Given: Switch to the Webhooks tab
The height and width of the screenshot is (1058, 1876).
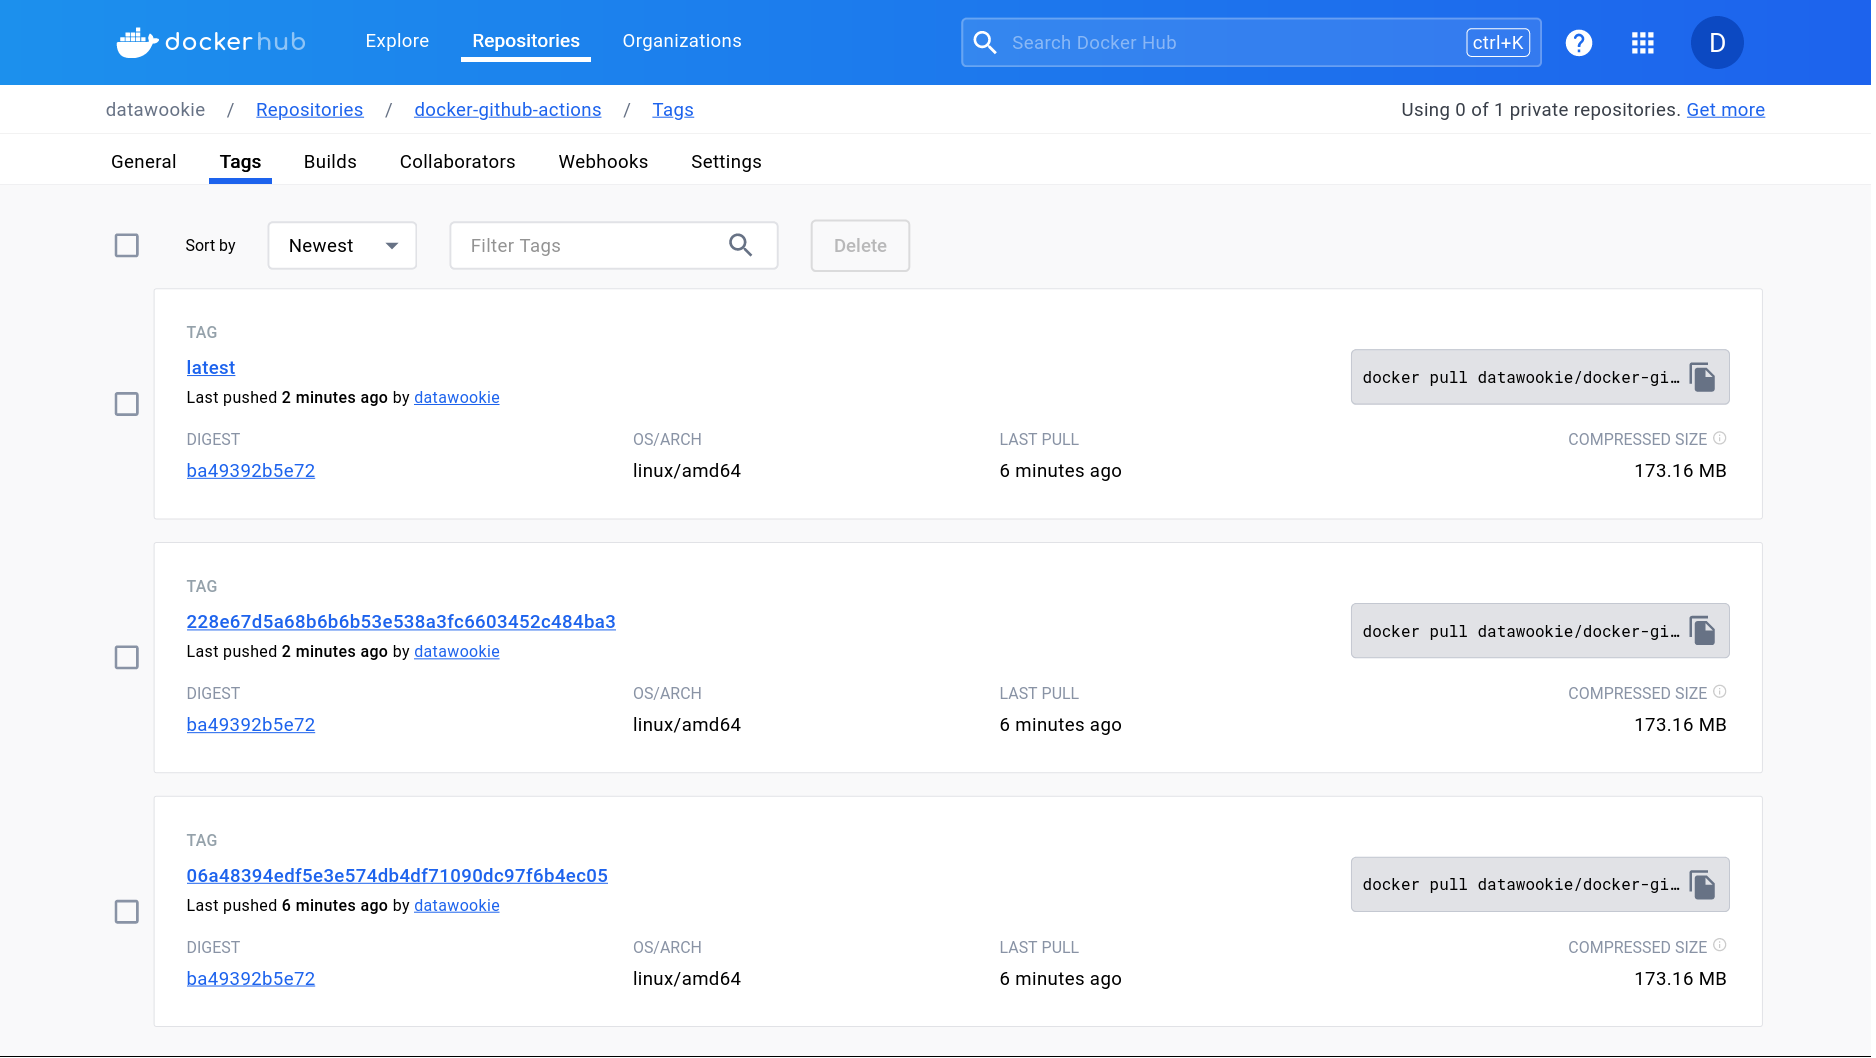Looking at the screenshot, I should (603, 161).
